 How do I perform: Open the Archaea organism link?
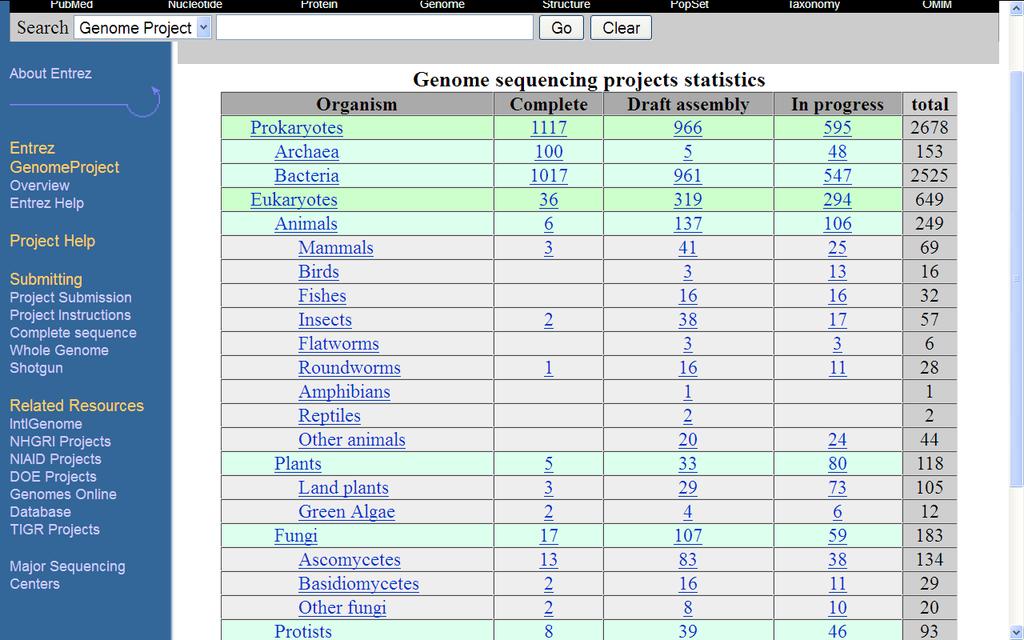(x=306, y=152)
